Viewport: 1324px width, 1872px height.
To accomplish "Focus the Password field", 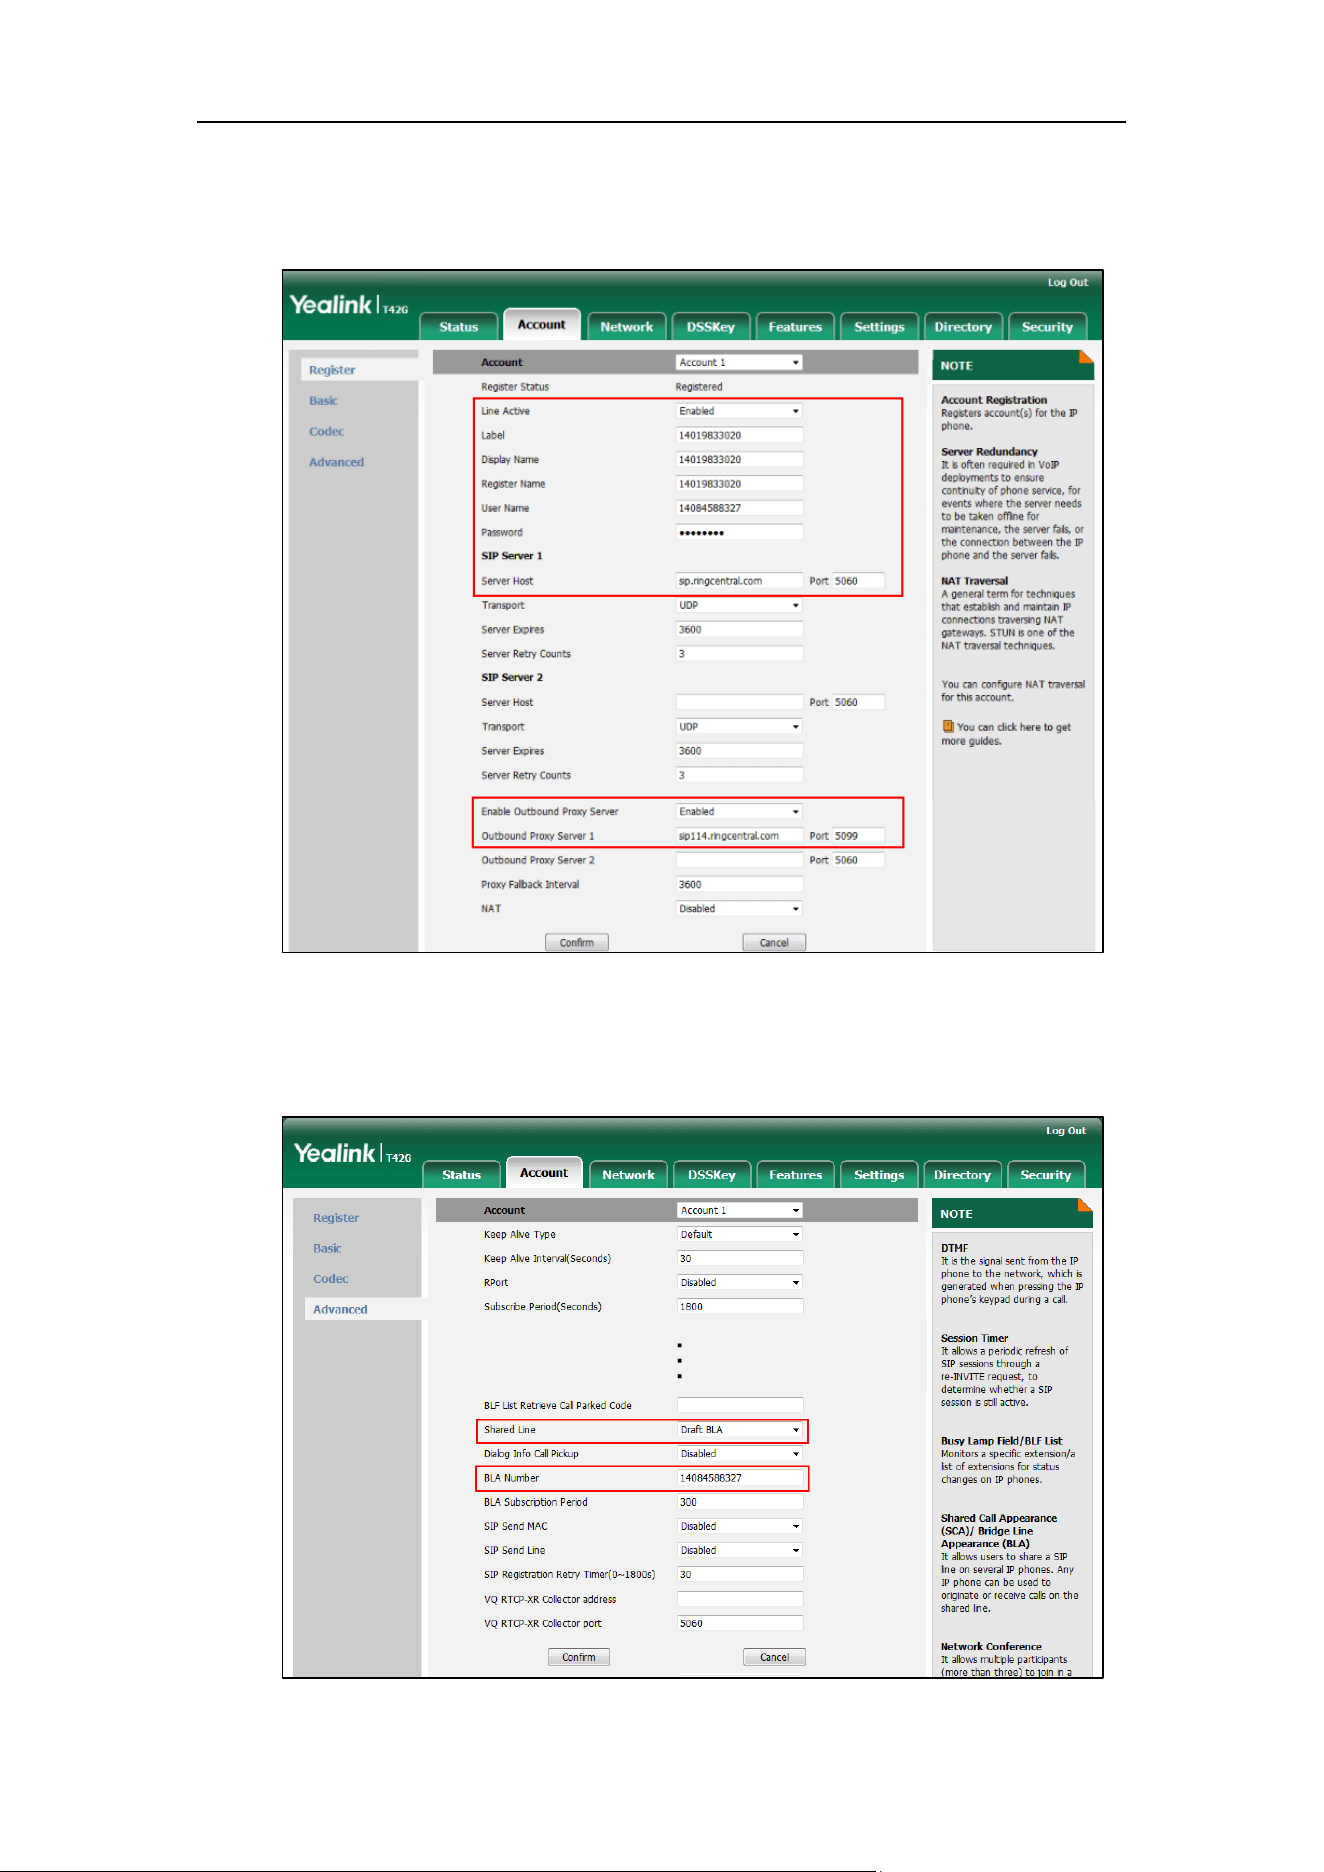I will point(739,533).
